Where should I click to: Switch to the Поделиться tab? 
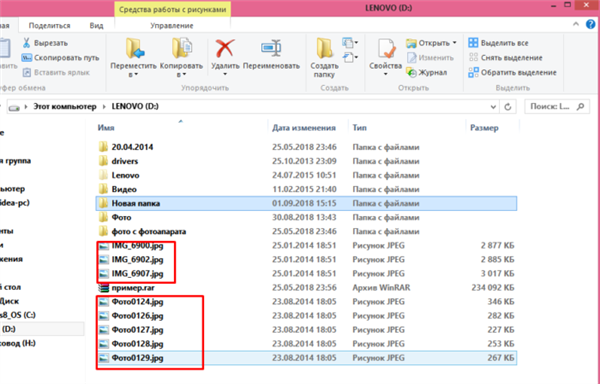coord(49,26)
